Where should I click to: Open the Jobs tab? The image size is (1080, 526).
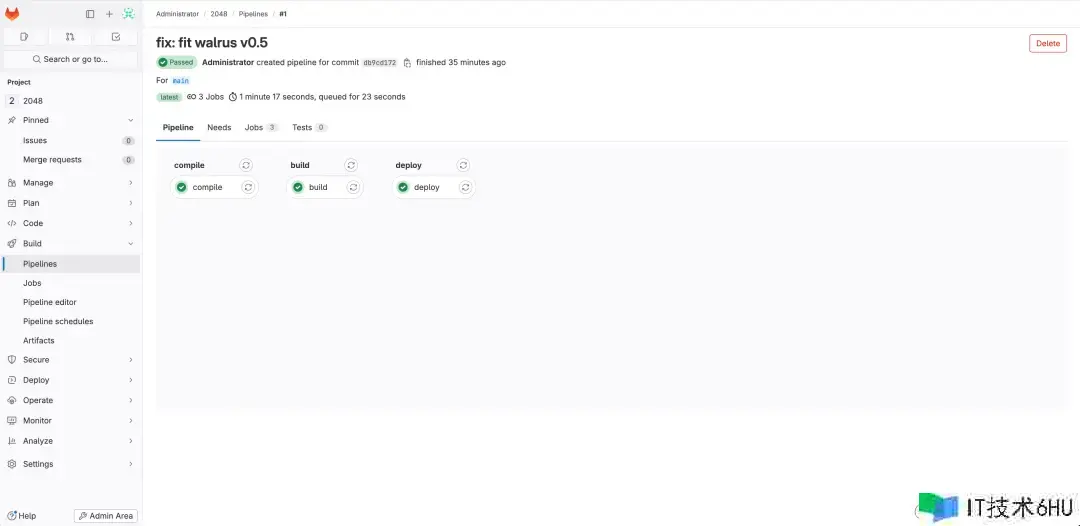(x=254, y=128)
